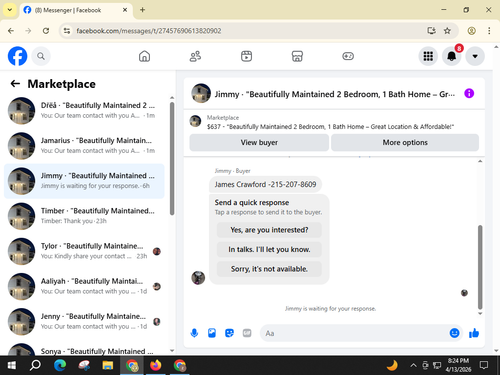This screenshot has width=500, height=375.
Task: Bookmark this page with the star
Action: click(x=447, y=31)
